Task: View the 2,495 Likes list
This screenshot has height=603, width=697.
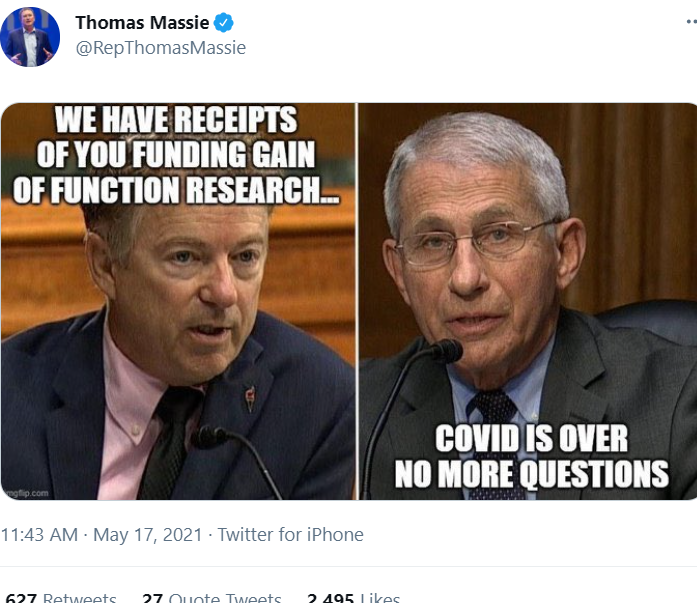Action: [353, 598]
